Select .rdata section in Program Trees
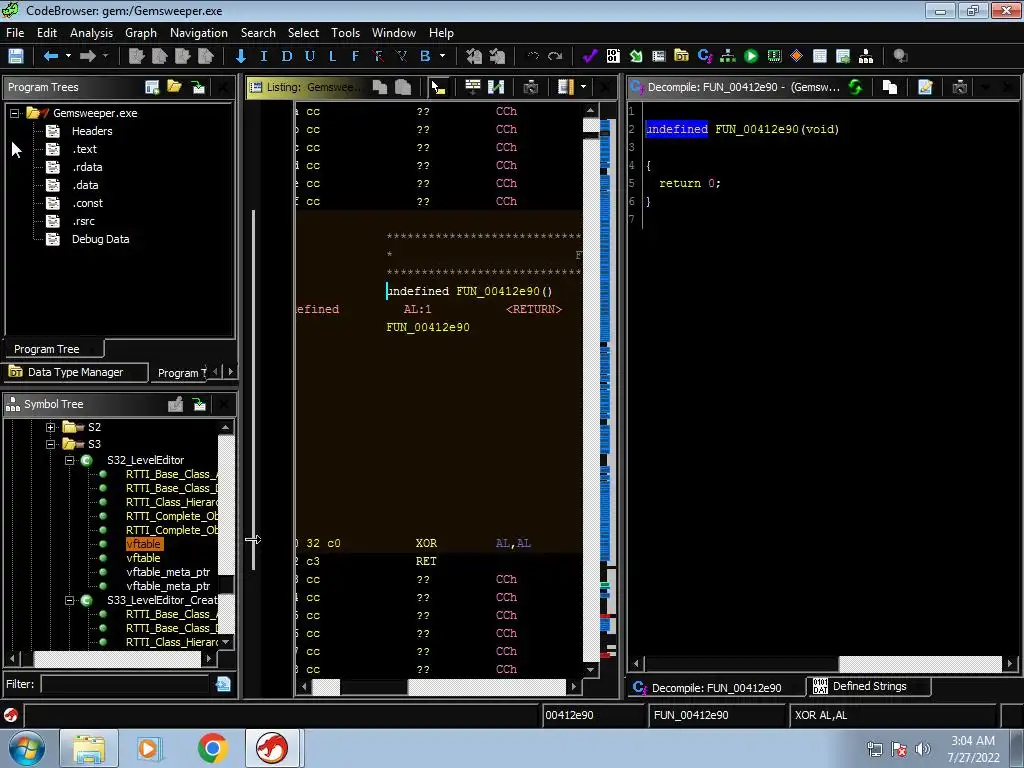This screenshot has width=1024, height=768. coord(87,167)
